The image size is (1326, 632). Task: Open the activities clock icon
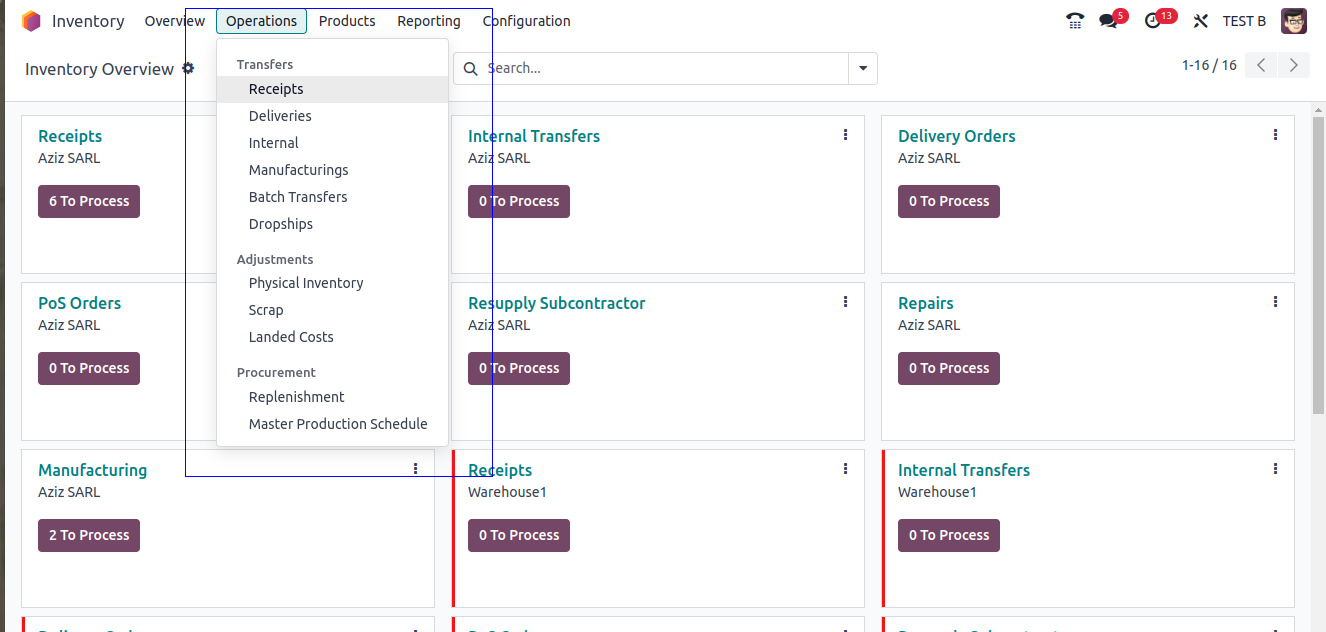(x=1153, y=21)
